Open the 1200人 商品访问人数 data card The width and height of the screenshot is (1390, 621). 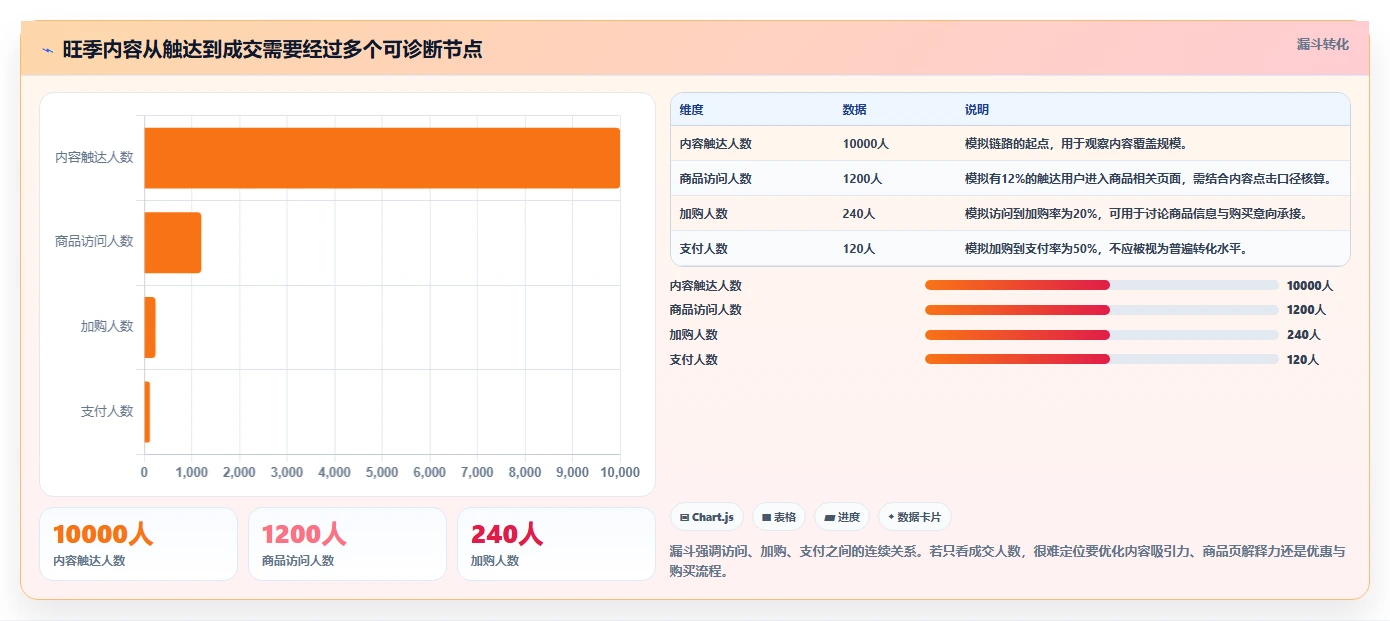click(347, 544)
